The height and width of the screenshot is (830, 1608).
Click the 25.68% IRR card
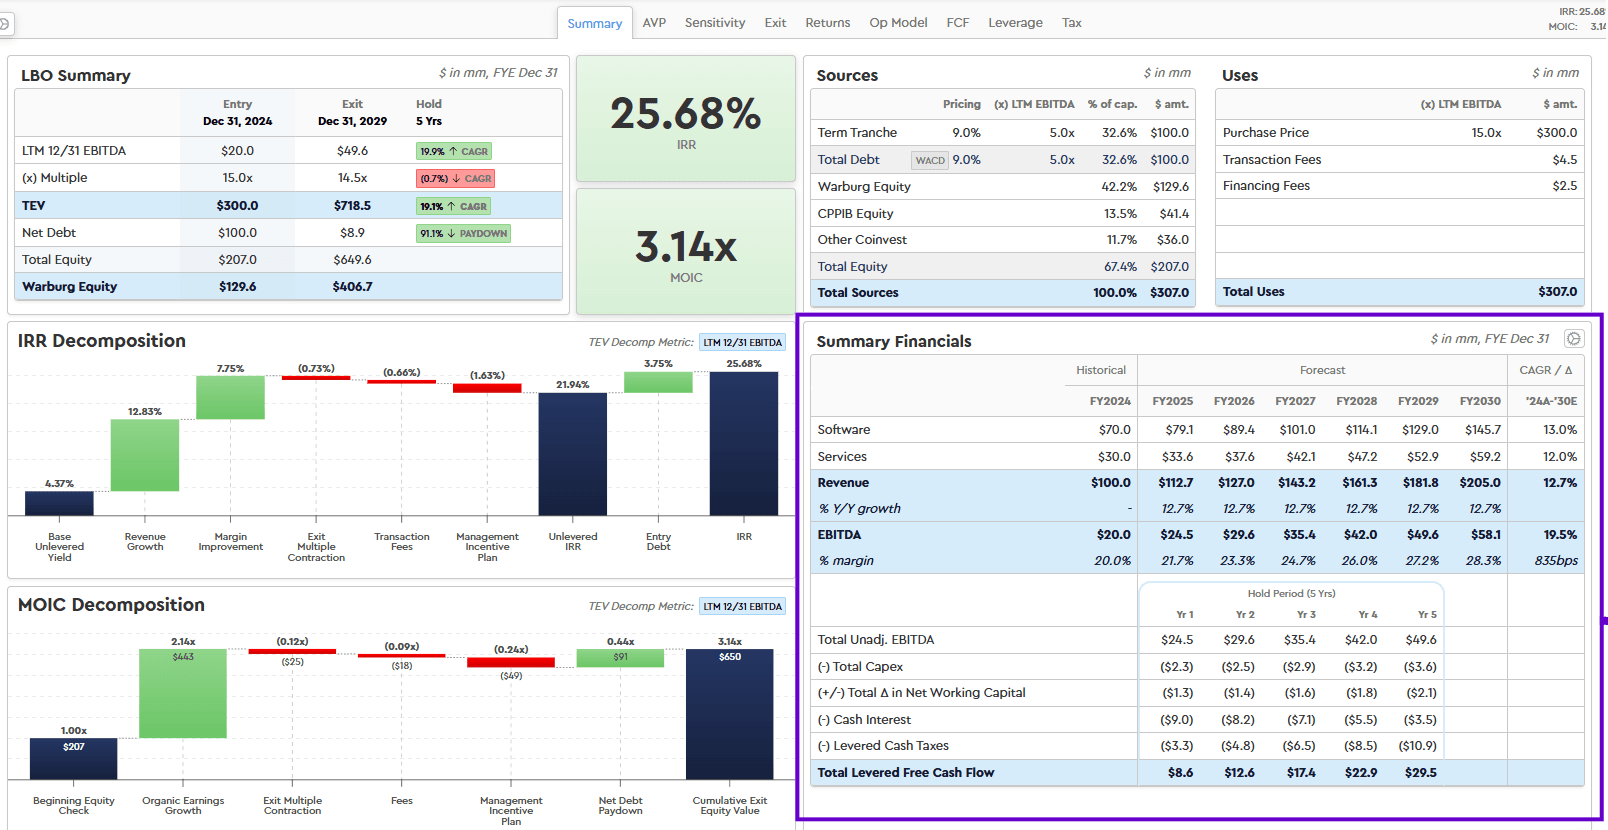pyautogui.click(x=686, y=119)
